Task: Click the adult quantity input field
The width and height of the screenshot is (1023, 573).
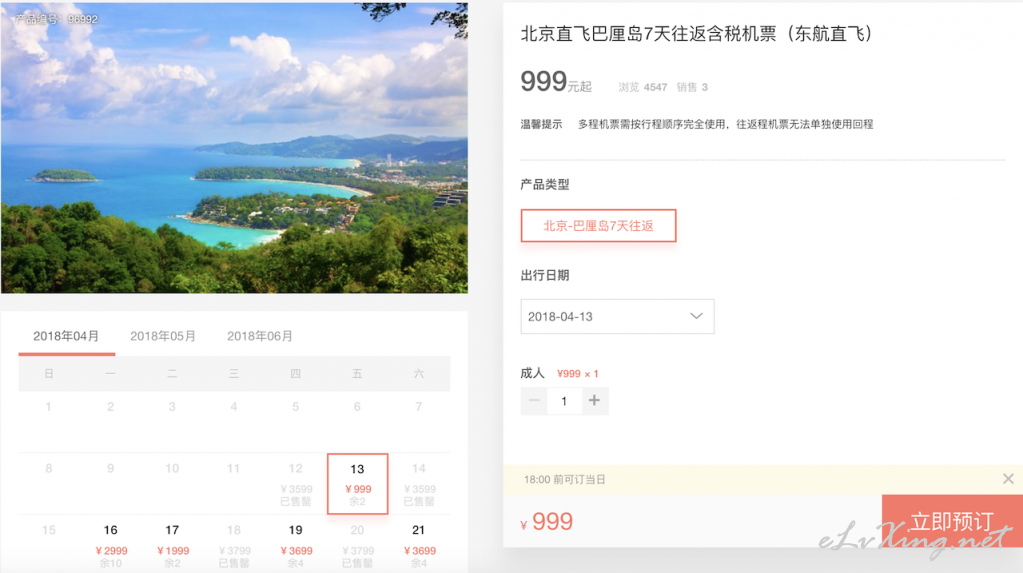Action: click(564, 401)
